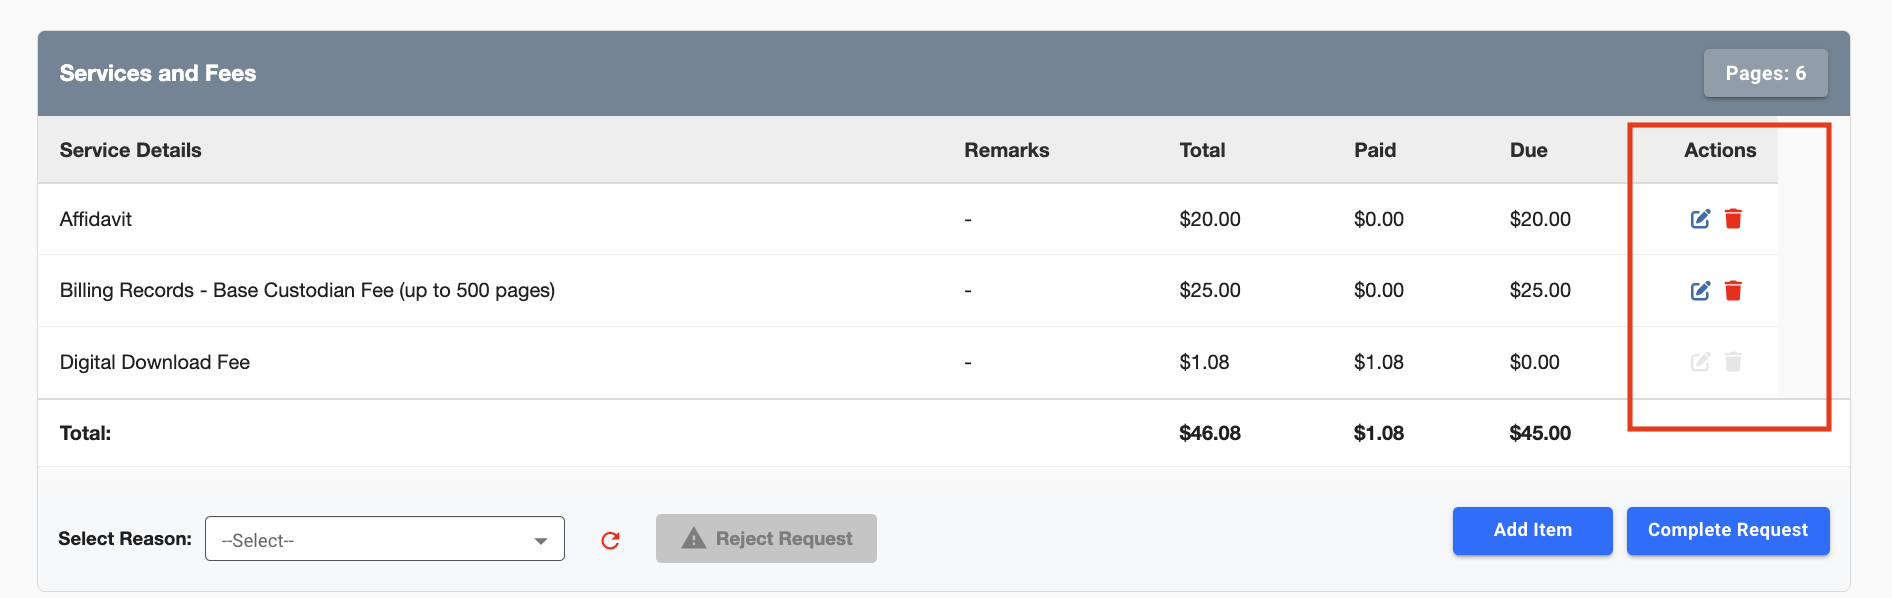Select the Affidavit row name

click(96, 219)
